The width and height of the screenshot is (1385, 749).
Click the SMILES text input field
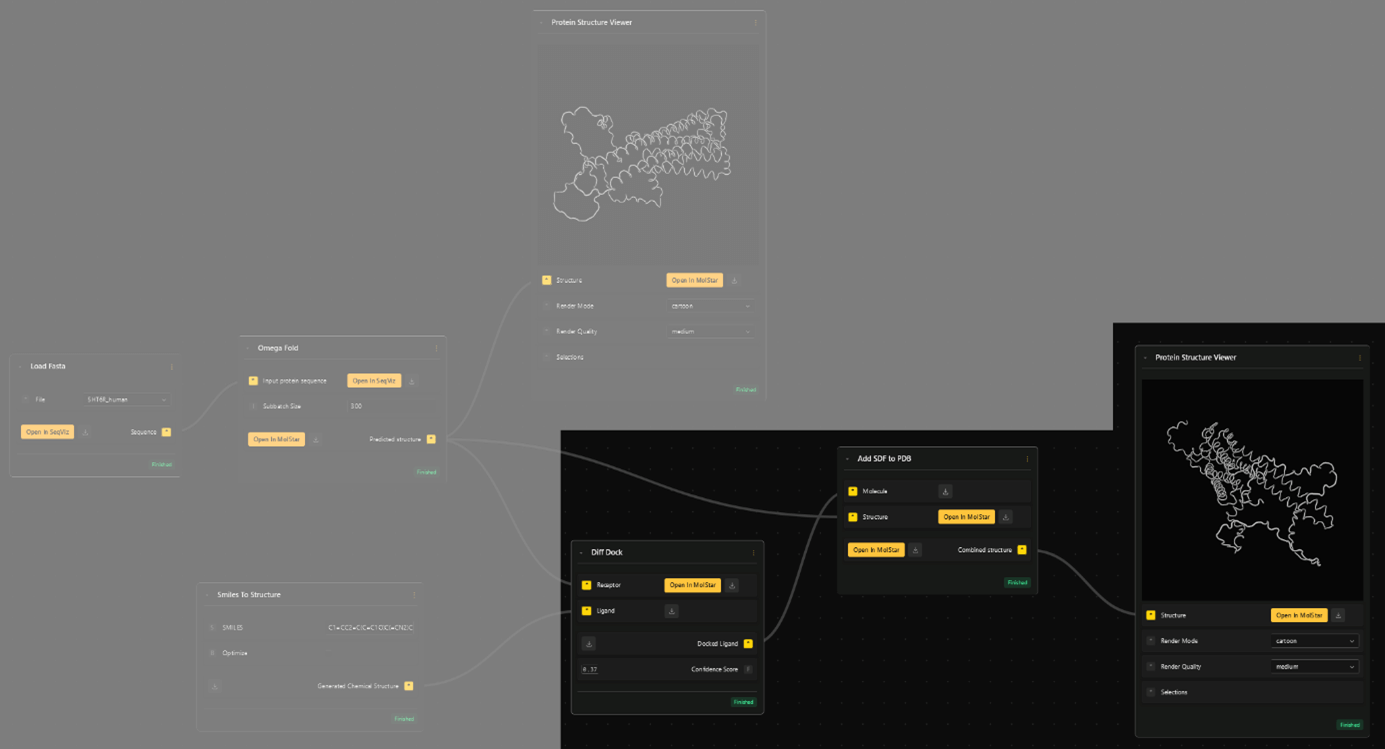tap(370, 628)
